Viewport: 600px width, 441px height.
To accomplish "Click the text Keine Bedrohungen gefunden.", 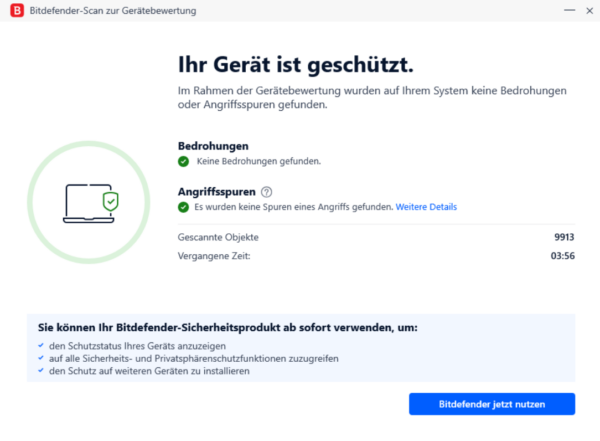I will point(259,161).
